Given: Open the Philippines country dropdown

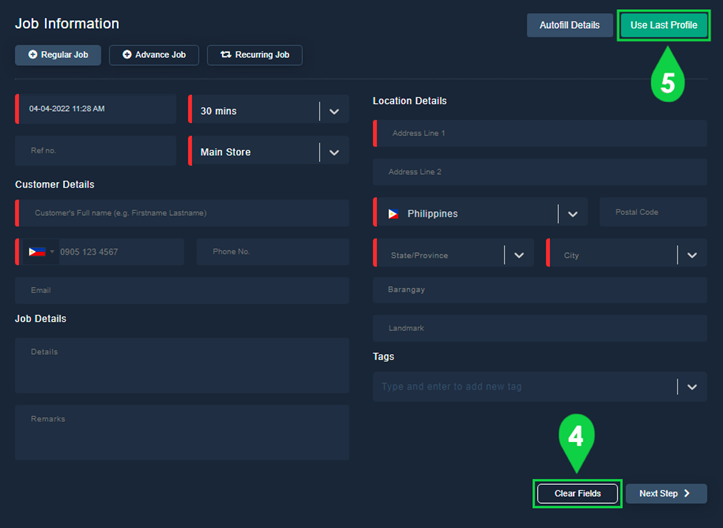Looking at the screenshot, I should click(573, 214).
